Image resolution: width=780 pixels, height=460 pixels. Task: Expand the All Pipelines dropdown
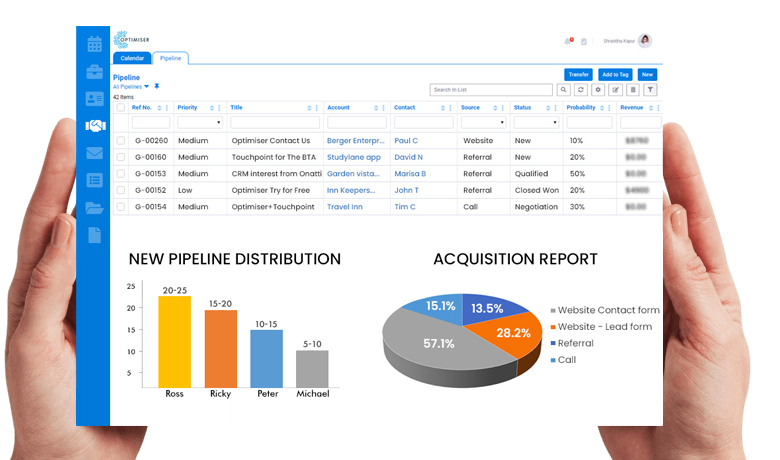point(147,87)
